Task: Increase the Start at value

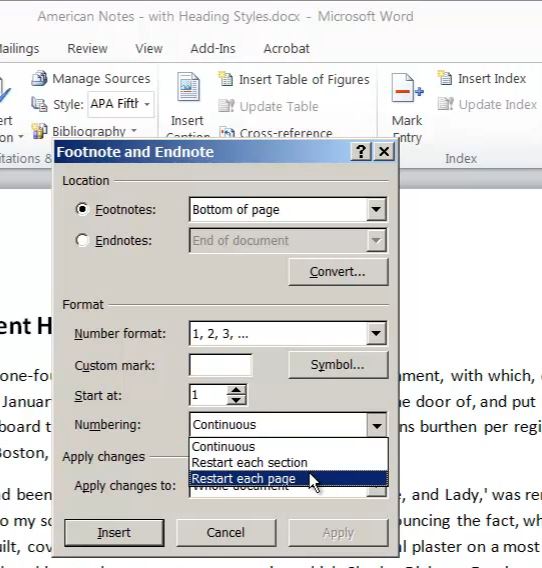Action: point(236,390)
